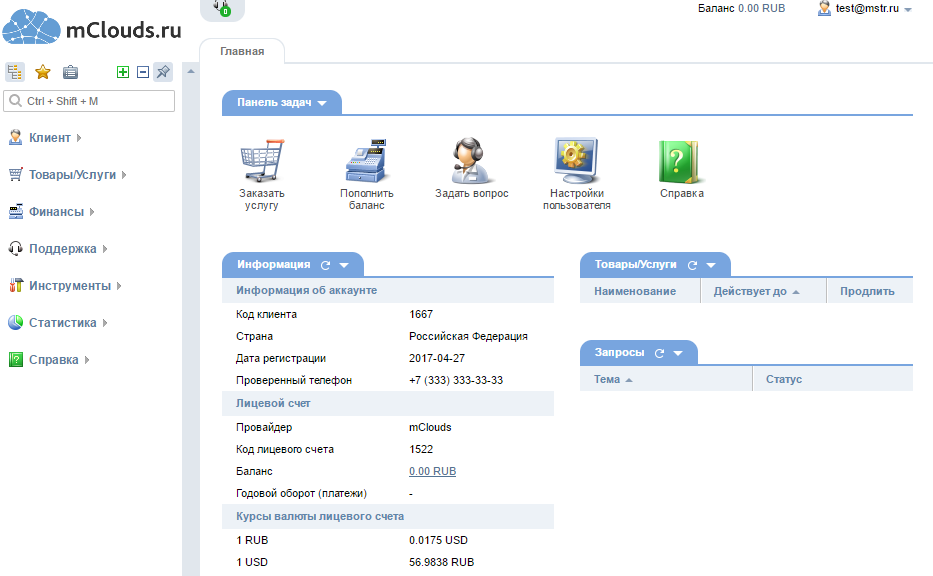
Task: Refresh the Информация panel
Action: coord(325,265)
